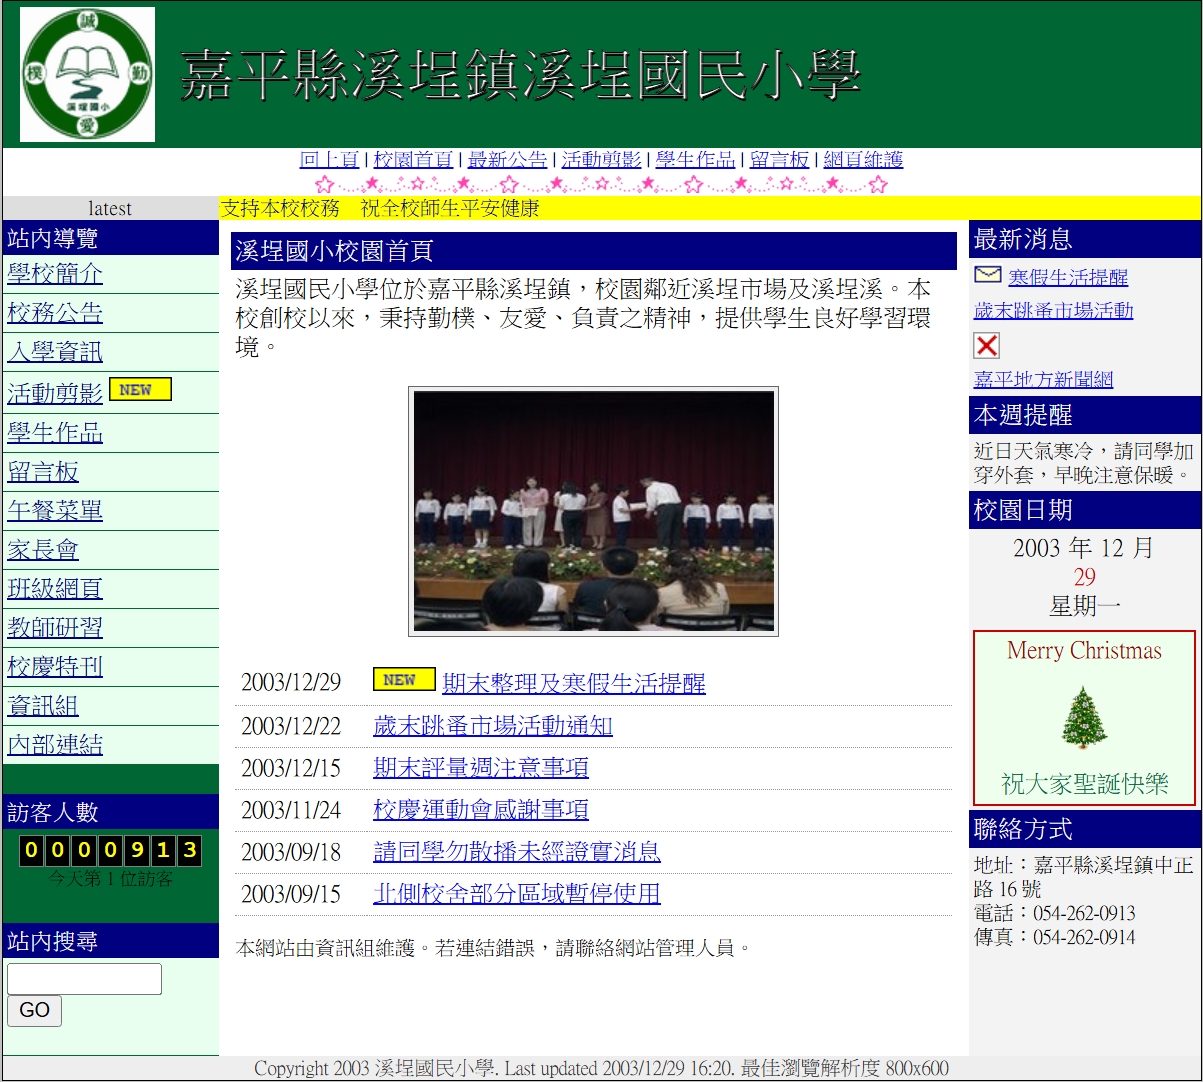Open 嘉平地方新聞網 link

(x=1043, y=379)
